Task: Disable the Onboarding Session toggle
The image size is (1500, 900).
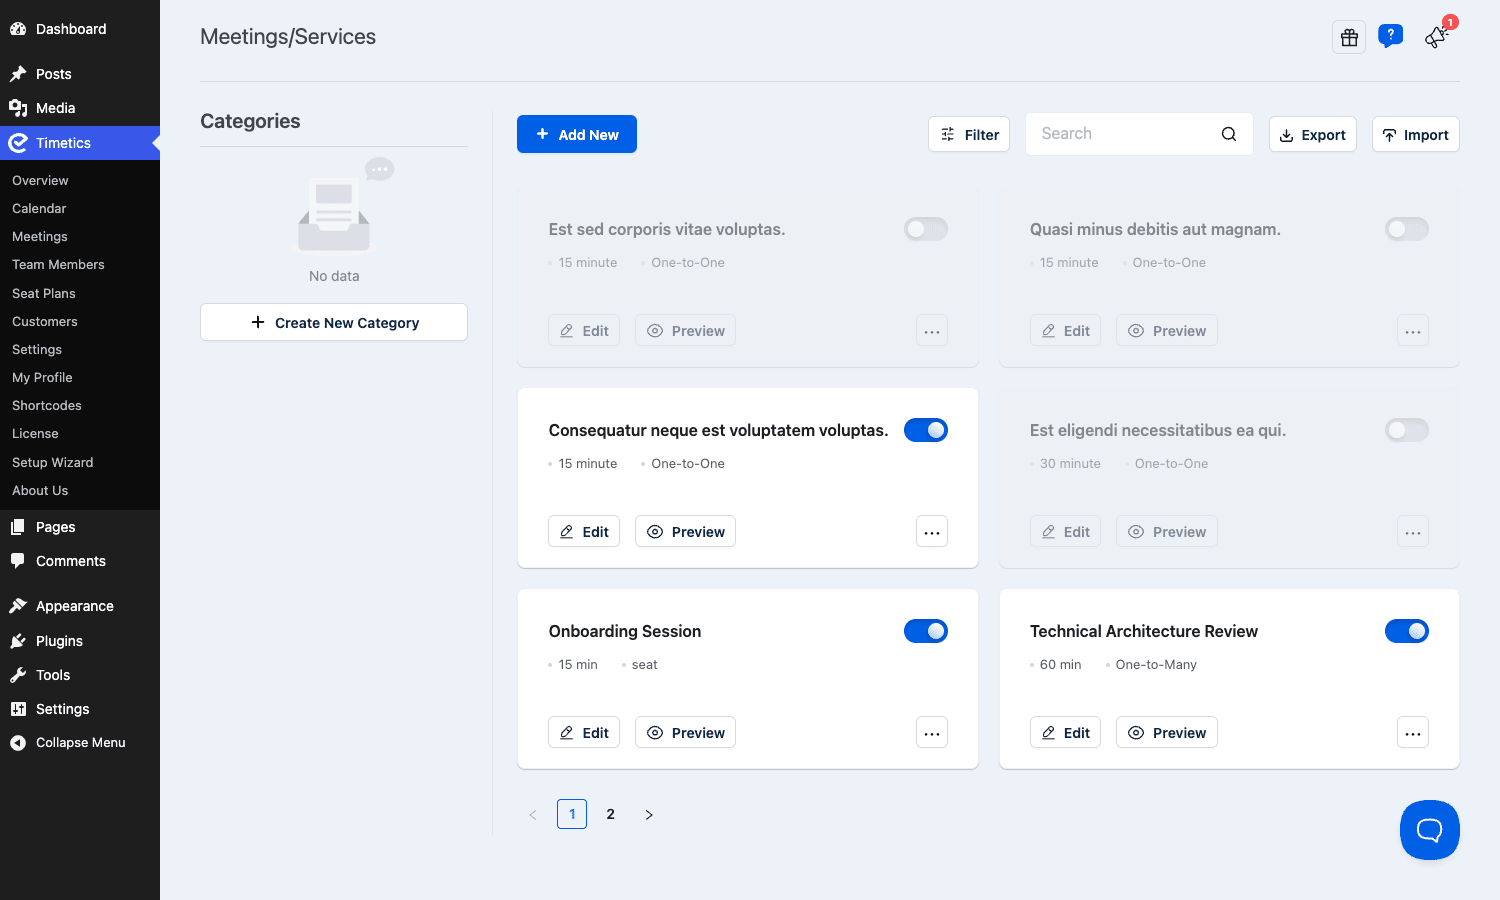Action: point(926,631)
